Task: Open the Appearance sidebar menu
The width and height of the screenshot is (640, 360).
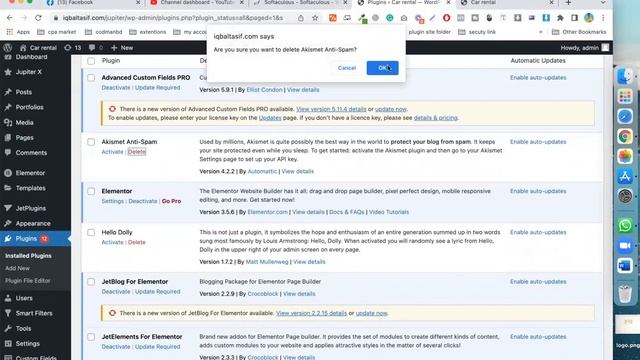Action: (x=33, y=223)
